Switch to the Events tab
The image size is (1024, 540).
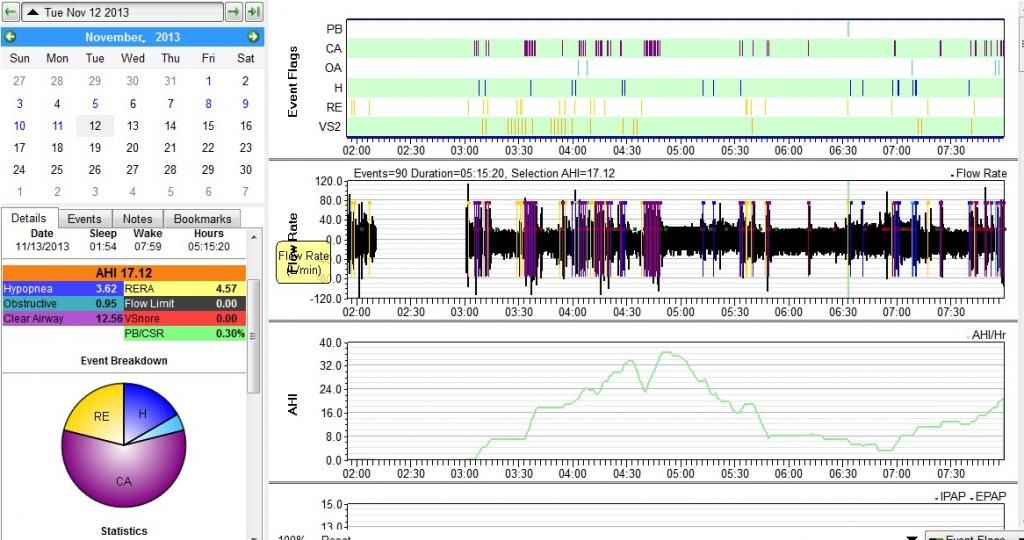(84, 219)
